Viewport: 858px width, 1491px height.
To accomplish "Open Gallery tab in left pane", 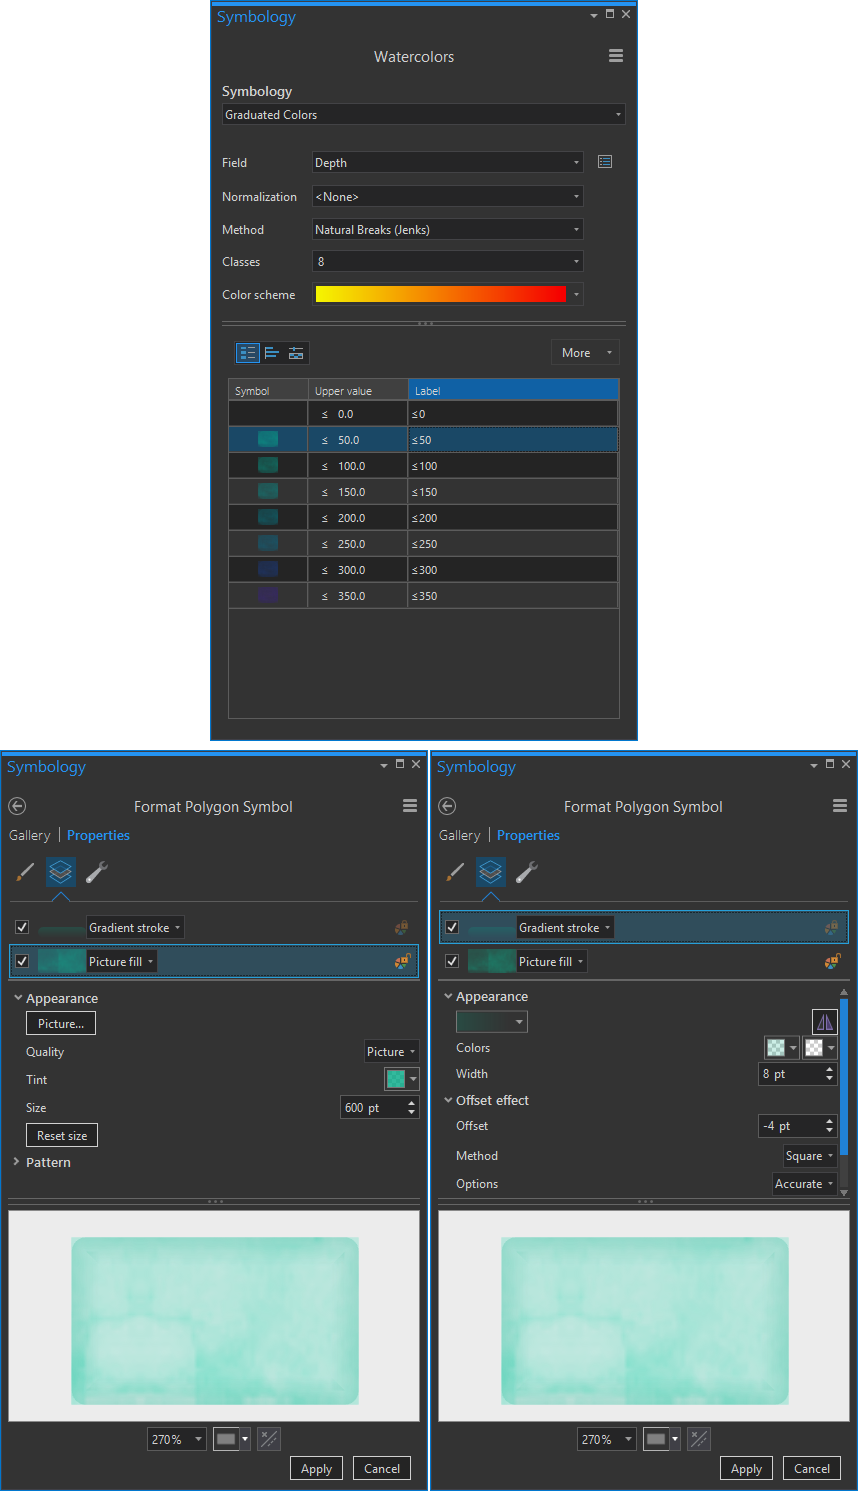I will [x=30, y=835].
